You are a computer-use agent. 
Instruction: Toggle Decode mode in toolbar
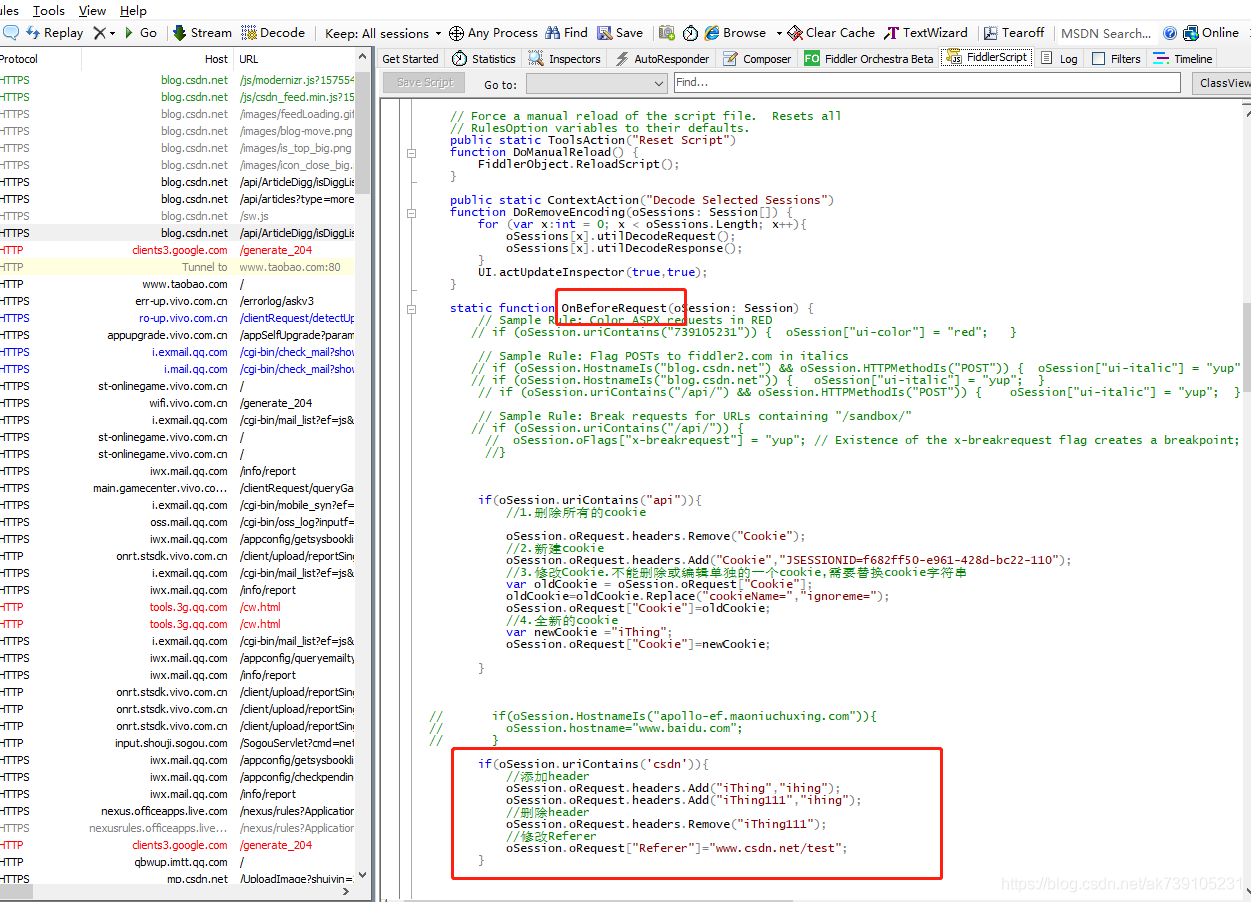[x=273, y=33]
